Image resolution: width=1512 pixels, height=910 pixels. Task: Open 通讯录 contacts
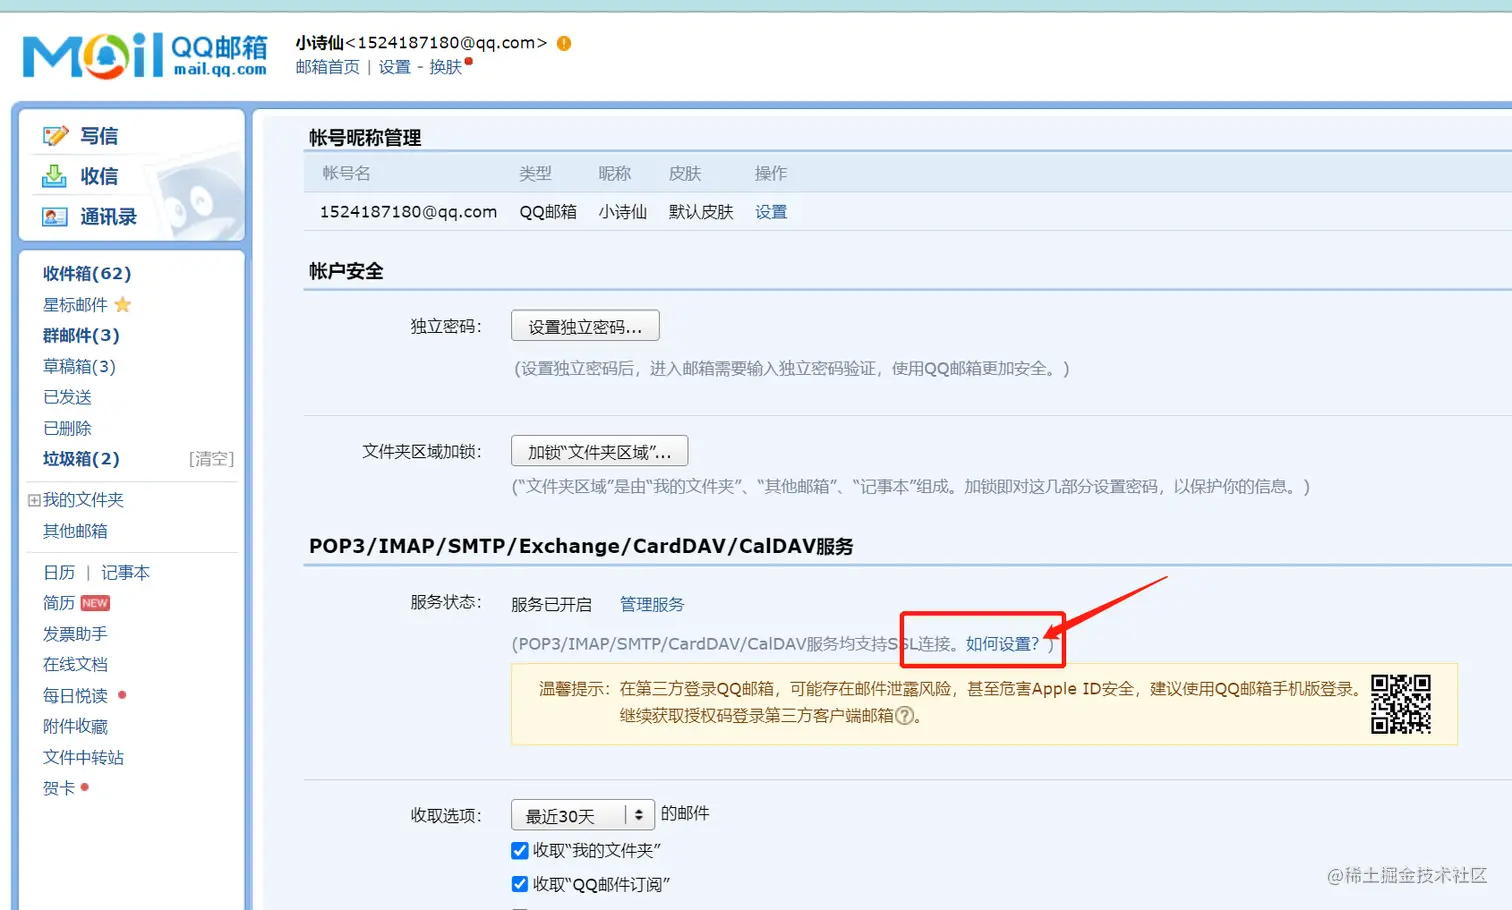click(x=108, y=217)
